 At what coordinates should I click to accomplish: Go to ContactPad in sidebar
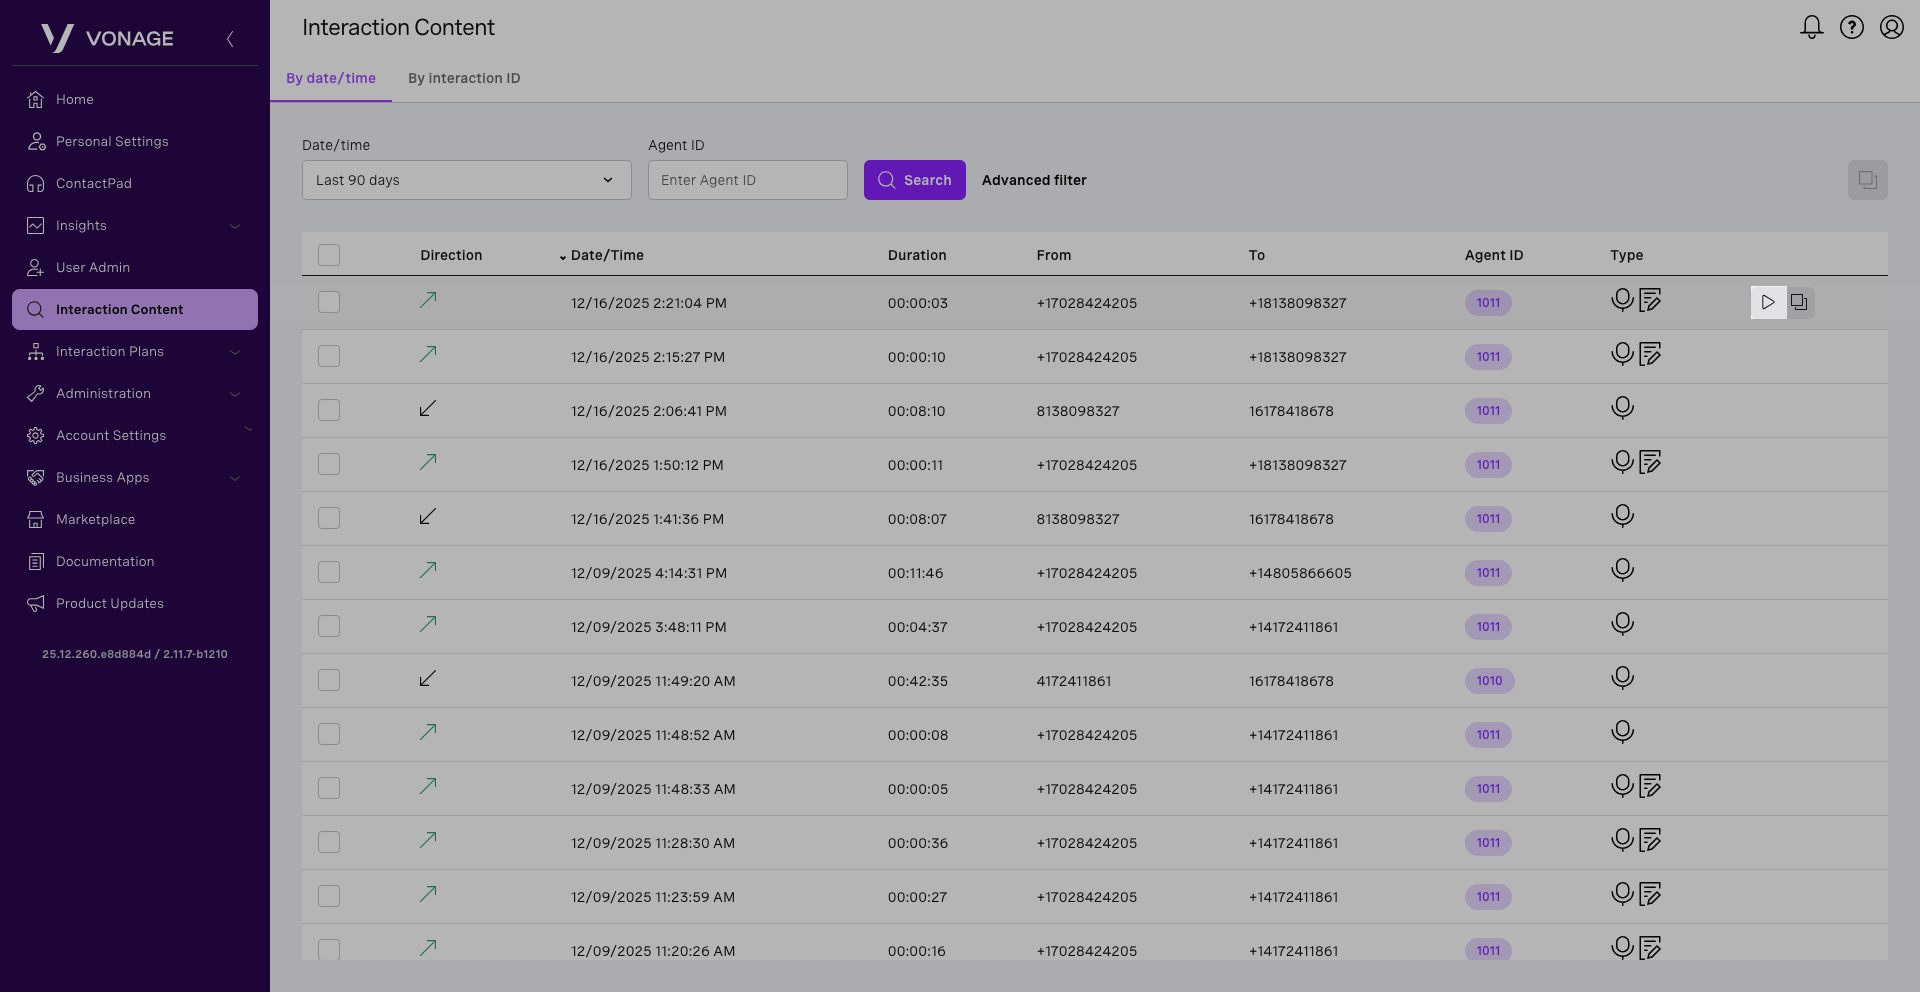tap(94, 184)
